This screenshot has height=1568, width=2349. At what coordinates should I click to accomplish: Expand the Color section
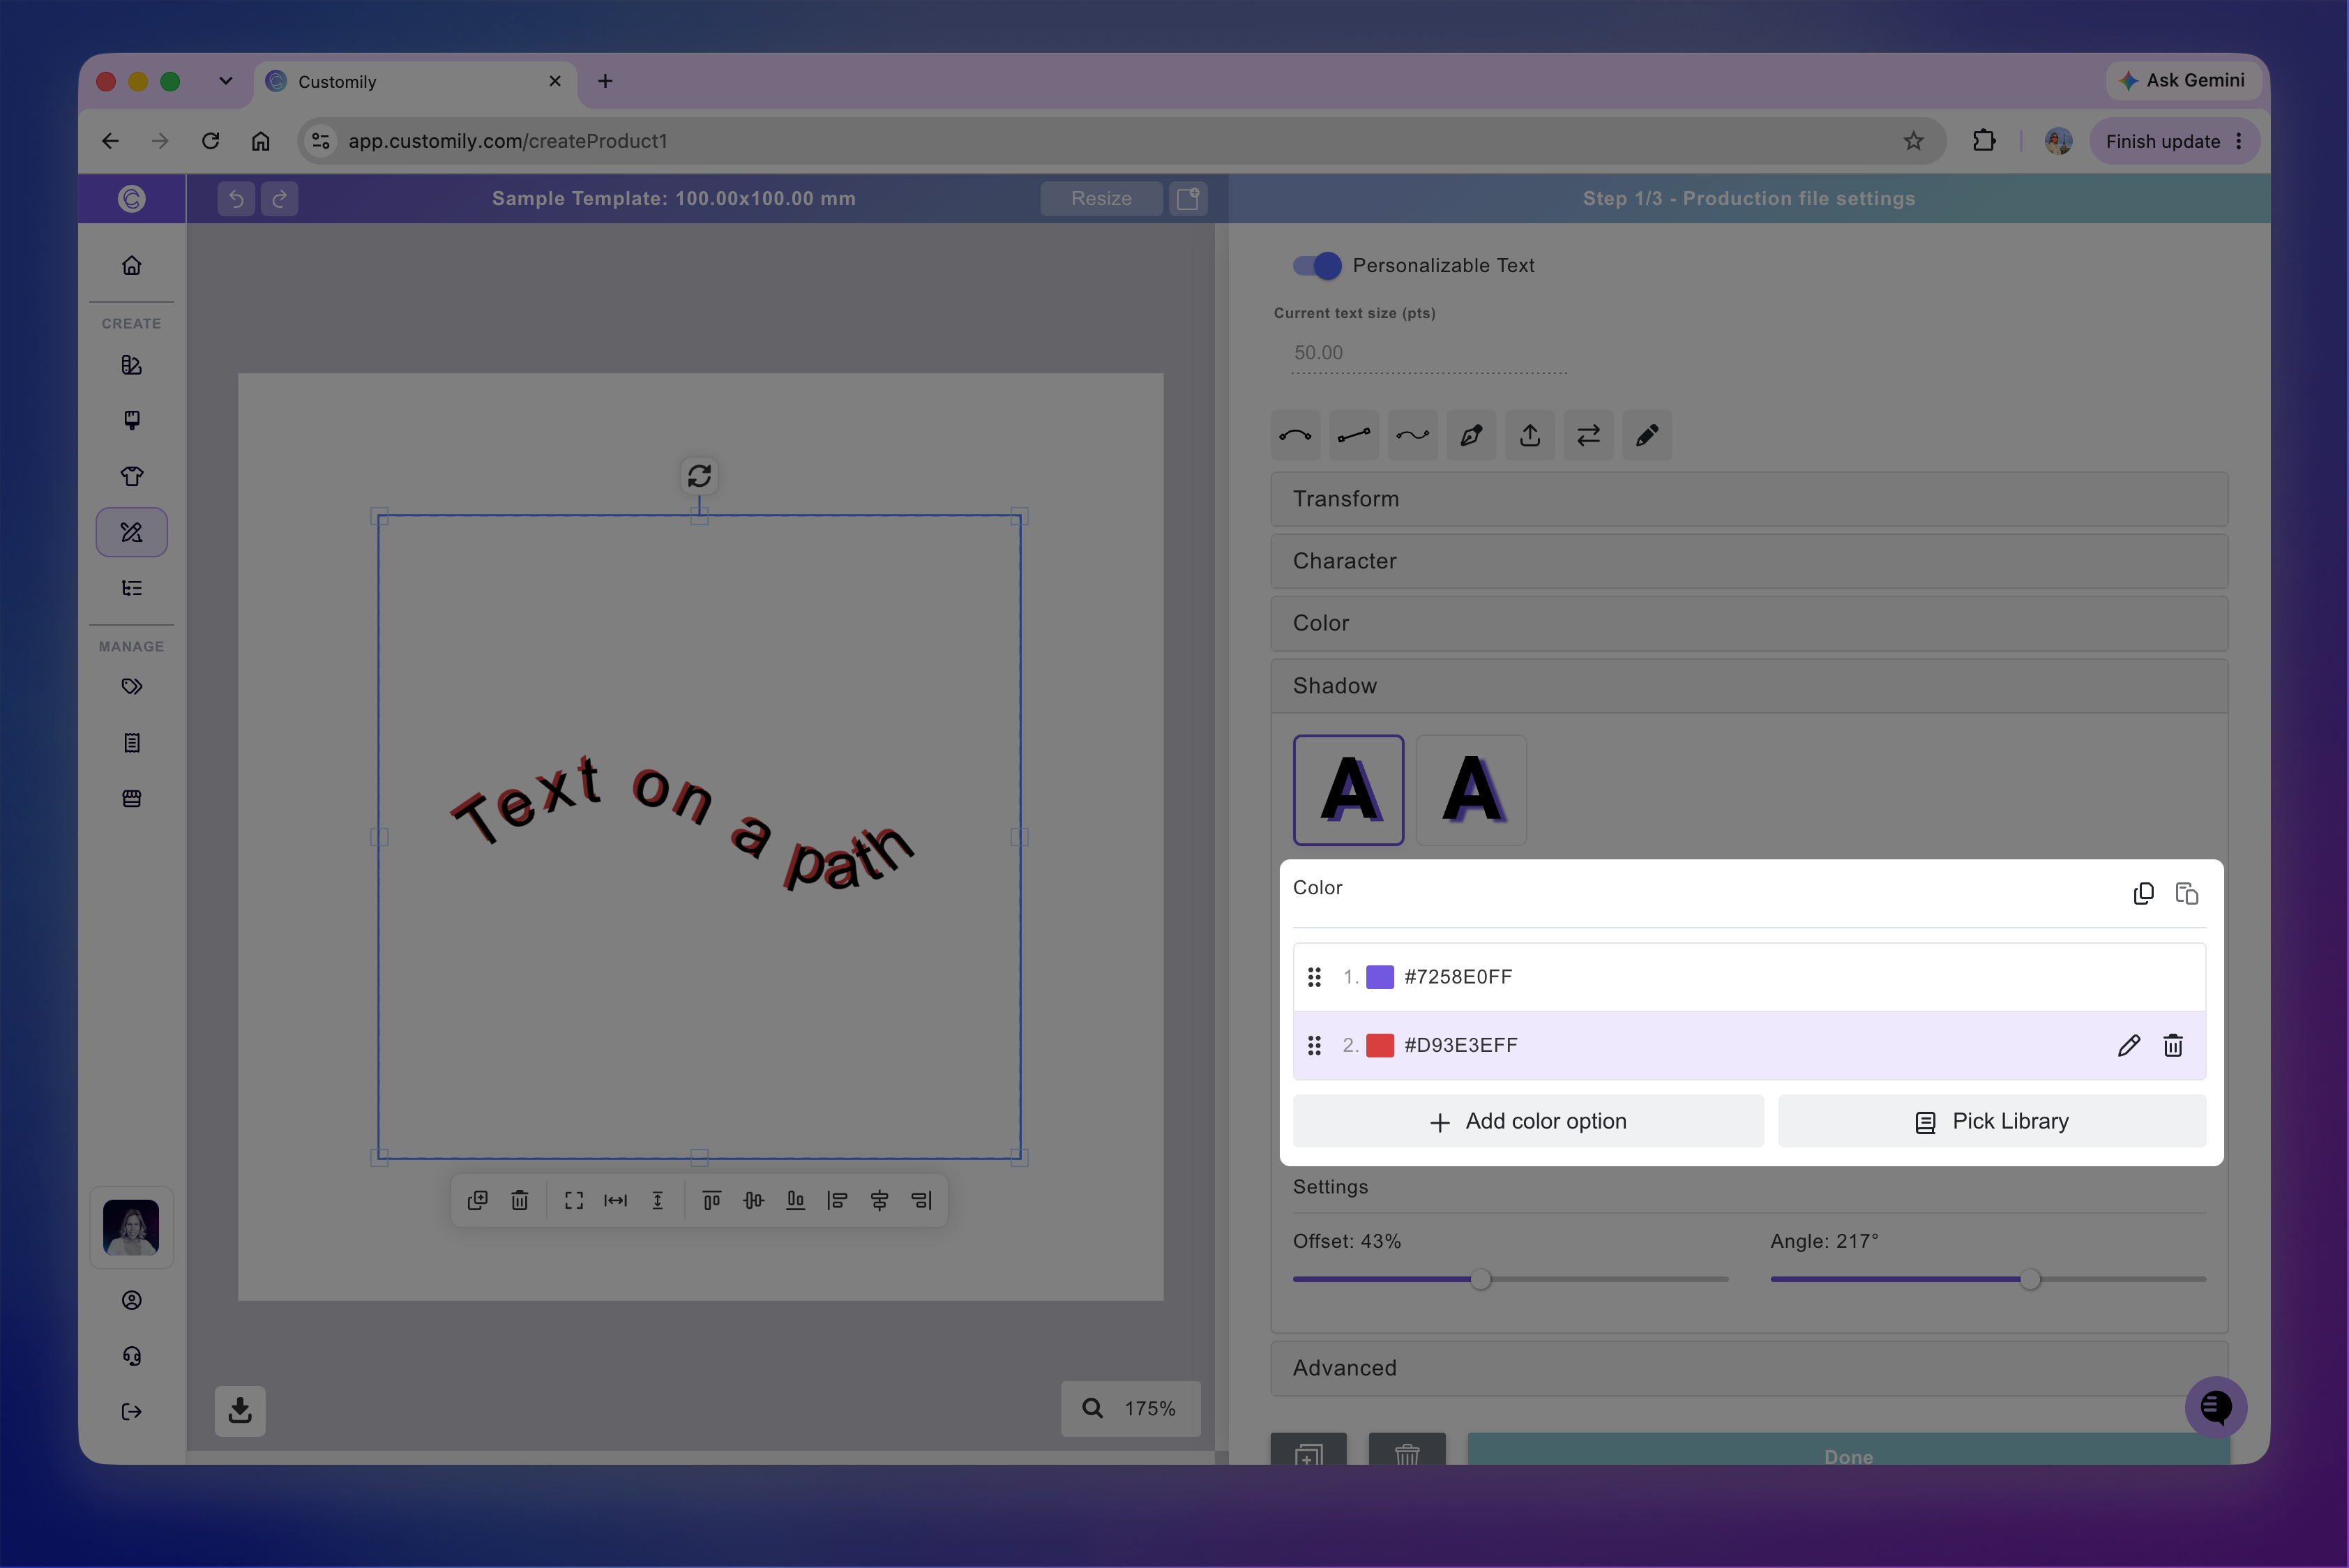tap(1749, 623)
